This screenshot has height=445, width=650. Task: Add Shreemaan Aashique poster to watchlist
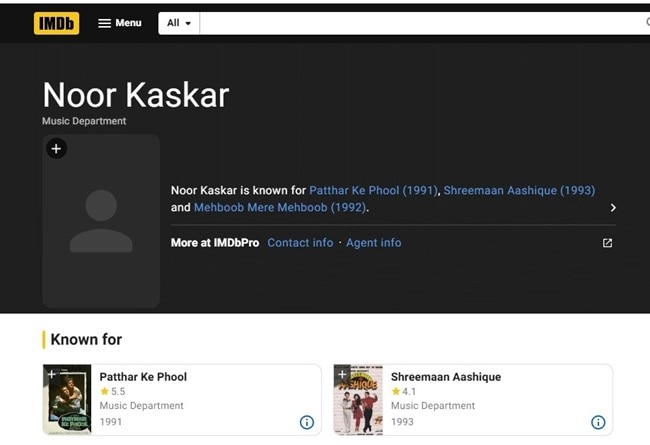[x=342, y=375]
